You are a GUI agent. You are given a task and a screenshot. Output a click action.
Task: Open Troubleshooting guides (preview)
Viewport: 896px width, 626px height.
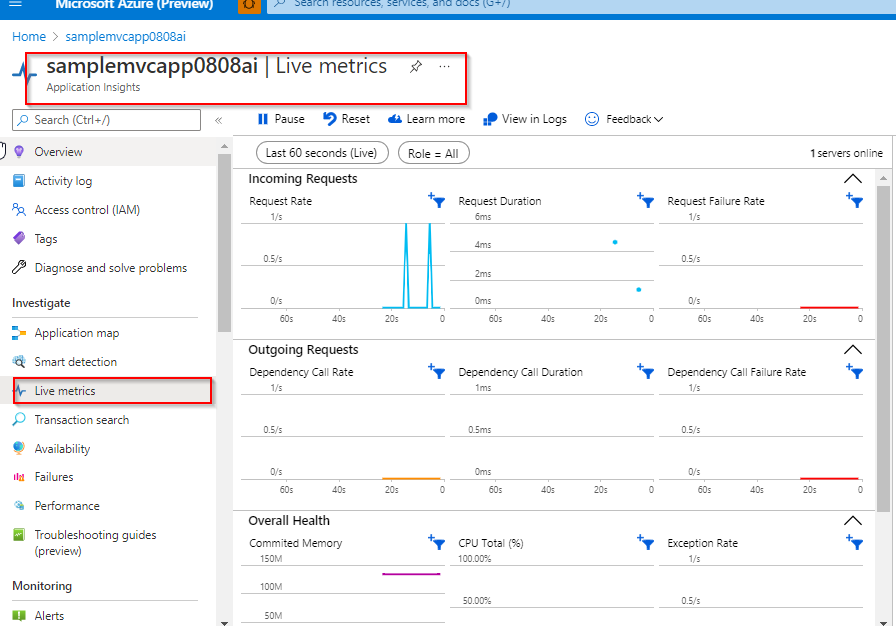tap(109, 543)
